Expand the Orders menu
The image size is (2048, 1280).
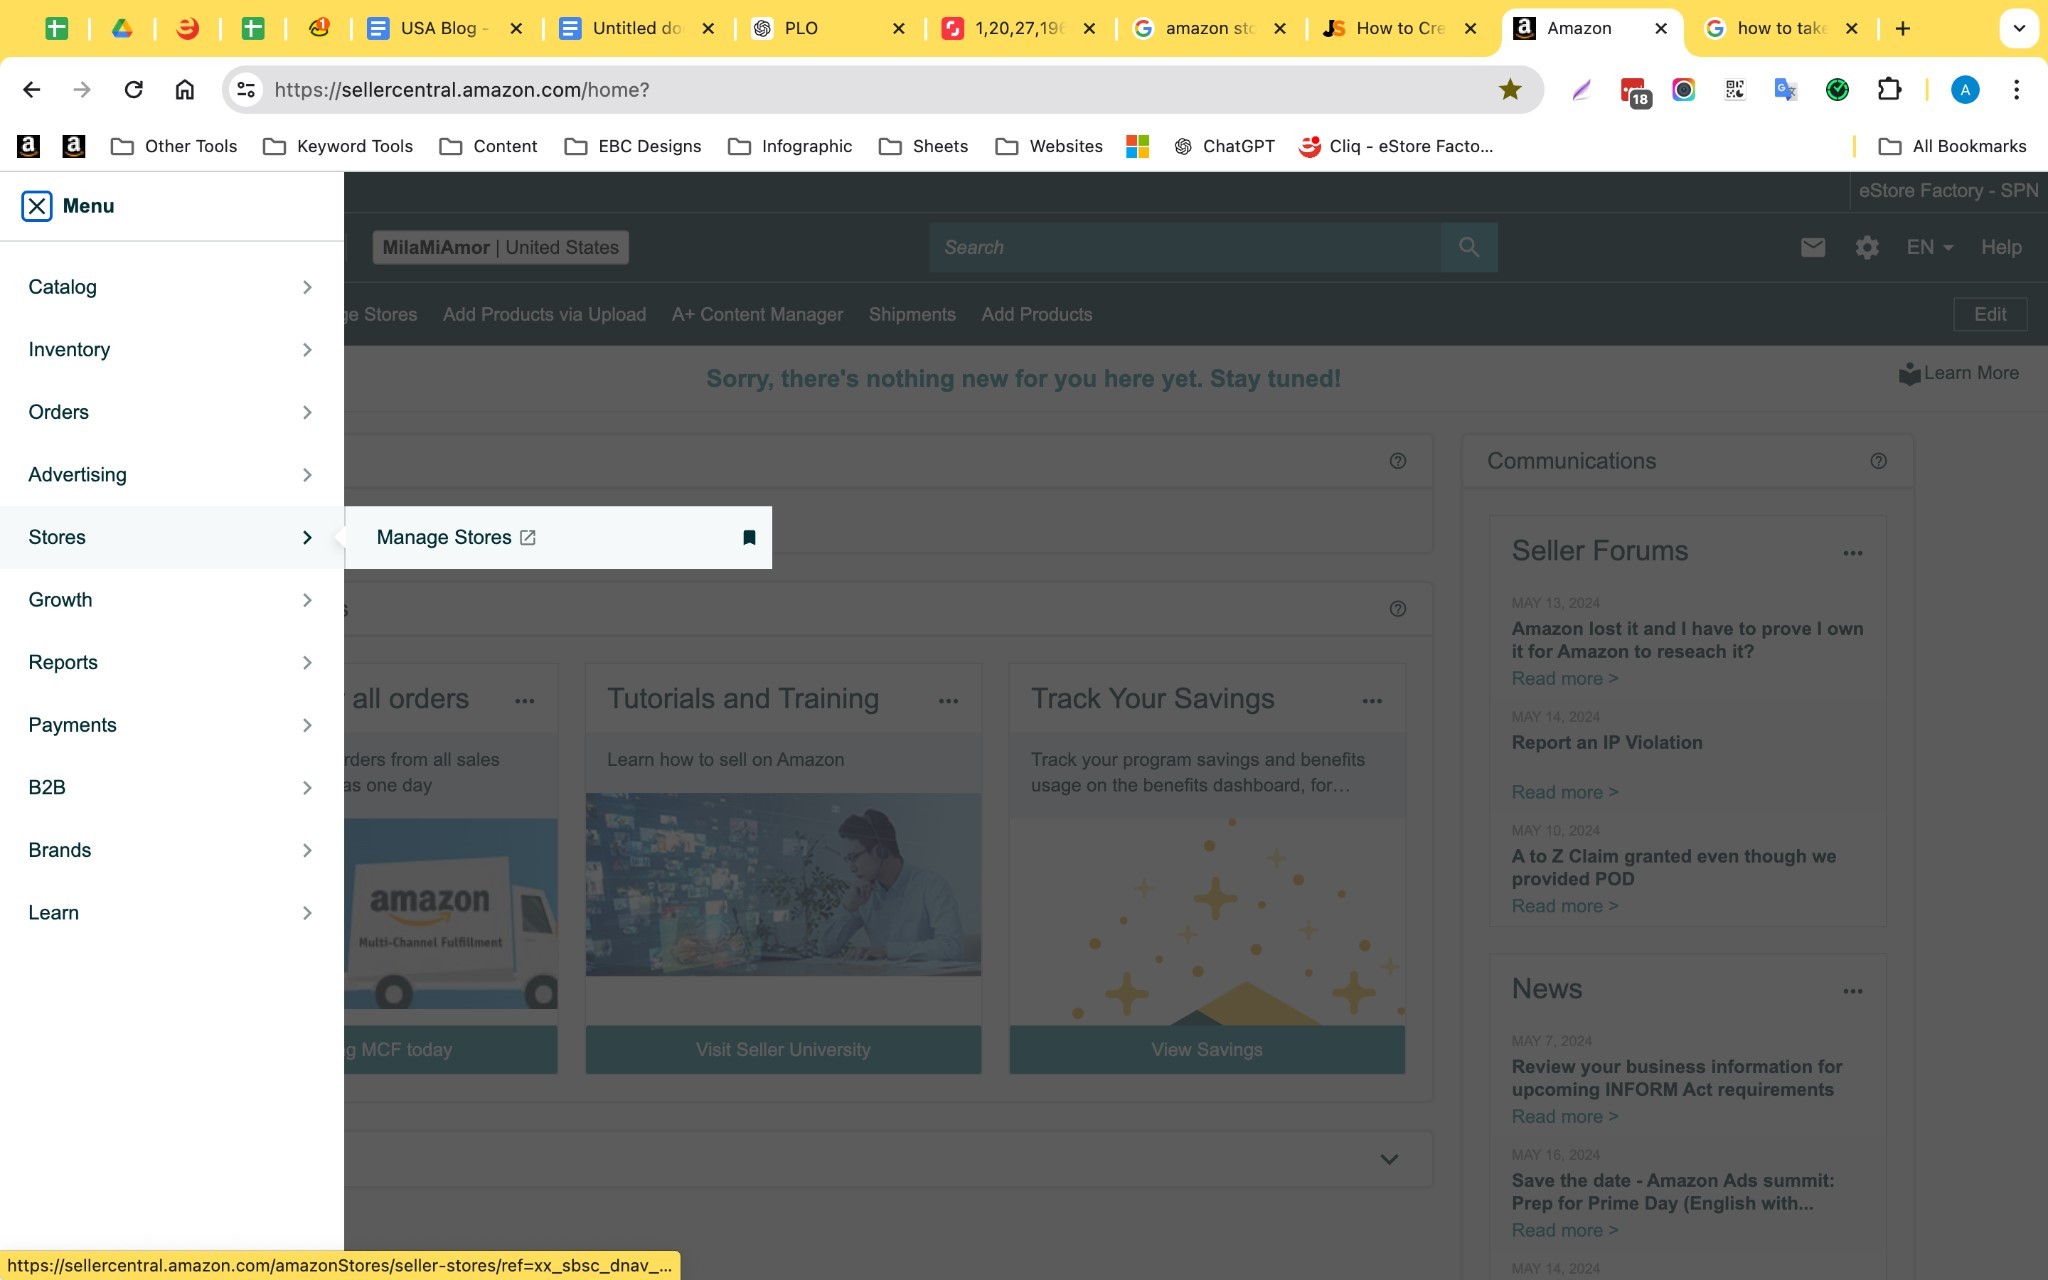point(172,412)
